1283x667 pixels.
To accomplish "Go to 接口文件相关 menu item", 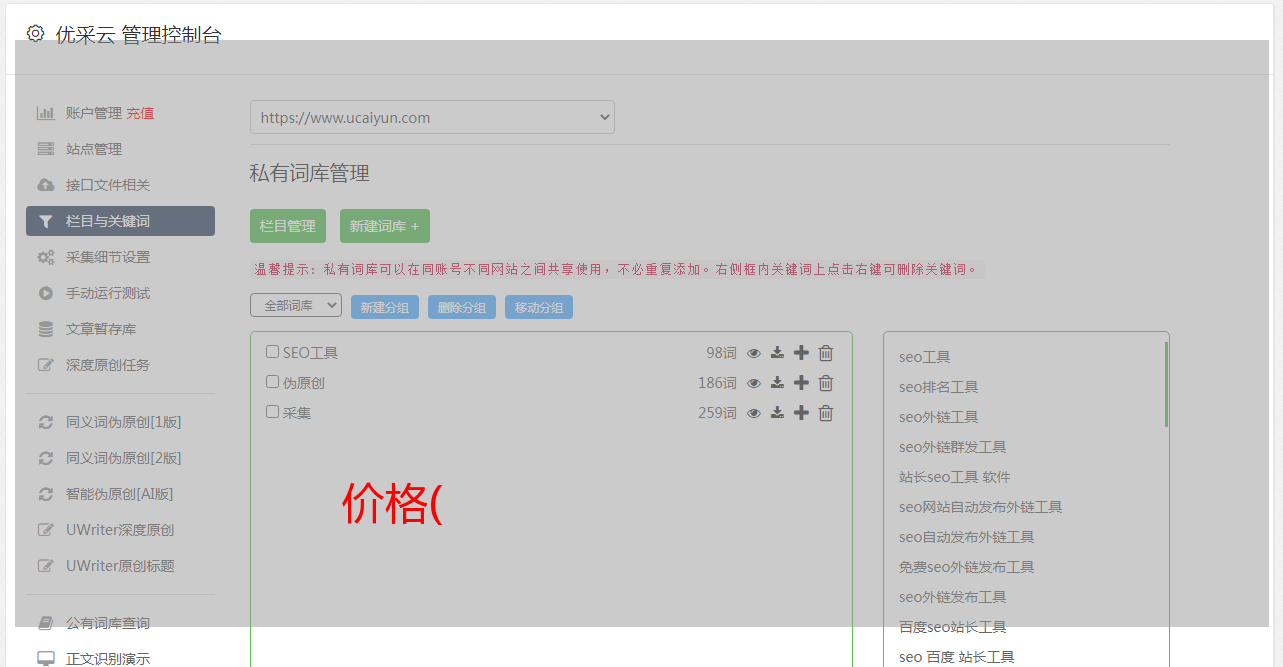I will click(x=108, y=185).
